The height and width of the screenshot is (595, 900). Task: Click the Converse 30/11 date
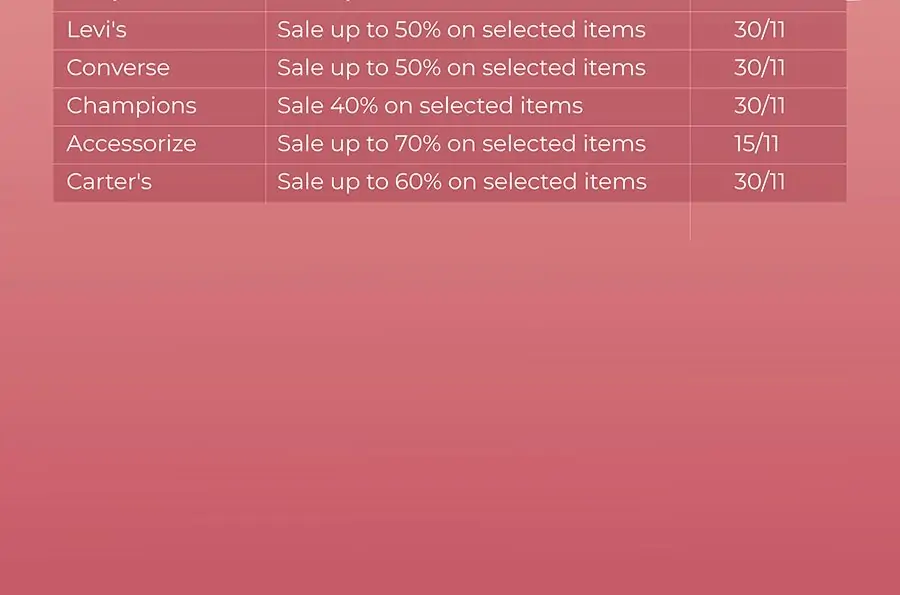(759, 68)
